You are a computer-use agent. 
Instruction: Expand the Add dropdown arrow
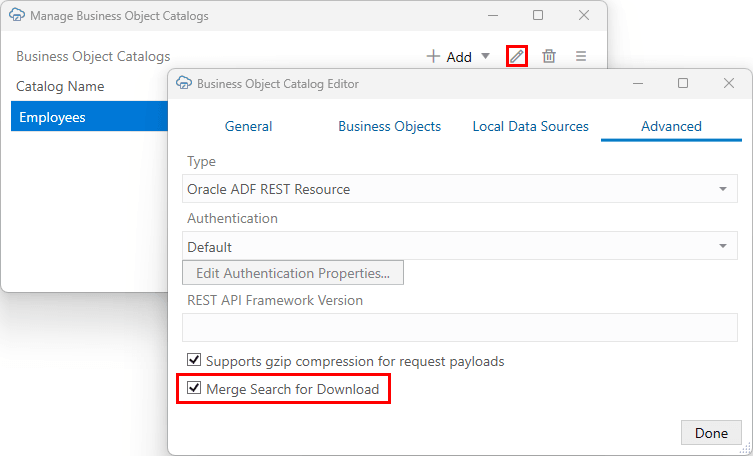[x=485, y=57]
